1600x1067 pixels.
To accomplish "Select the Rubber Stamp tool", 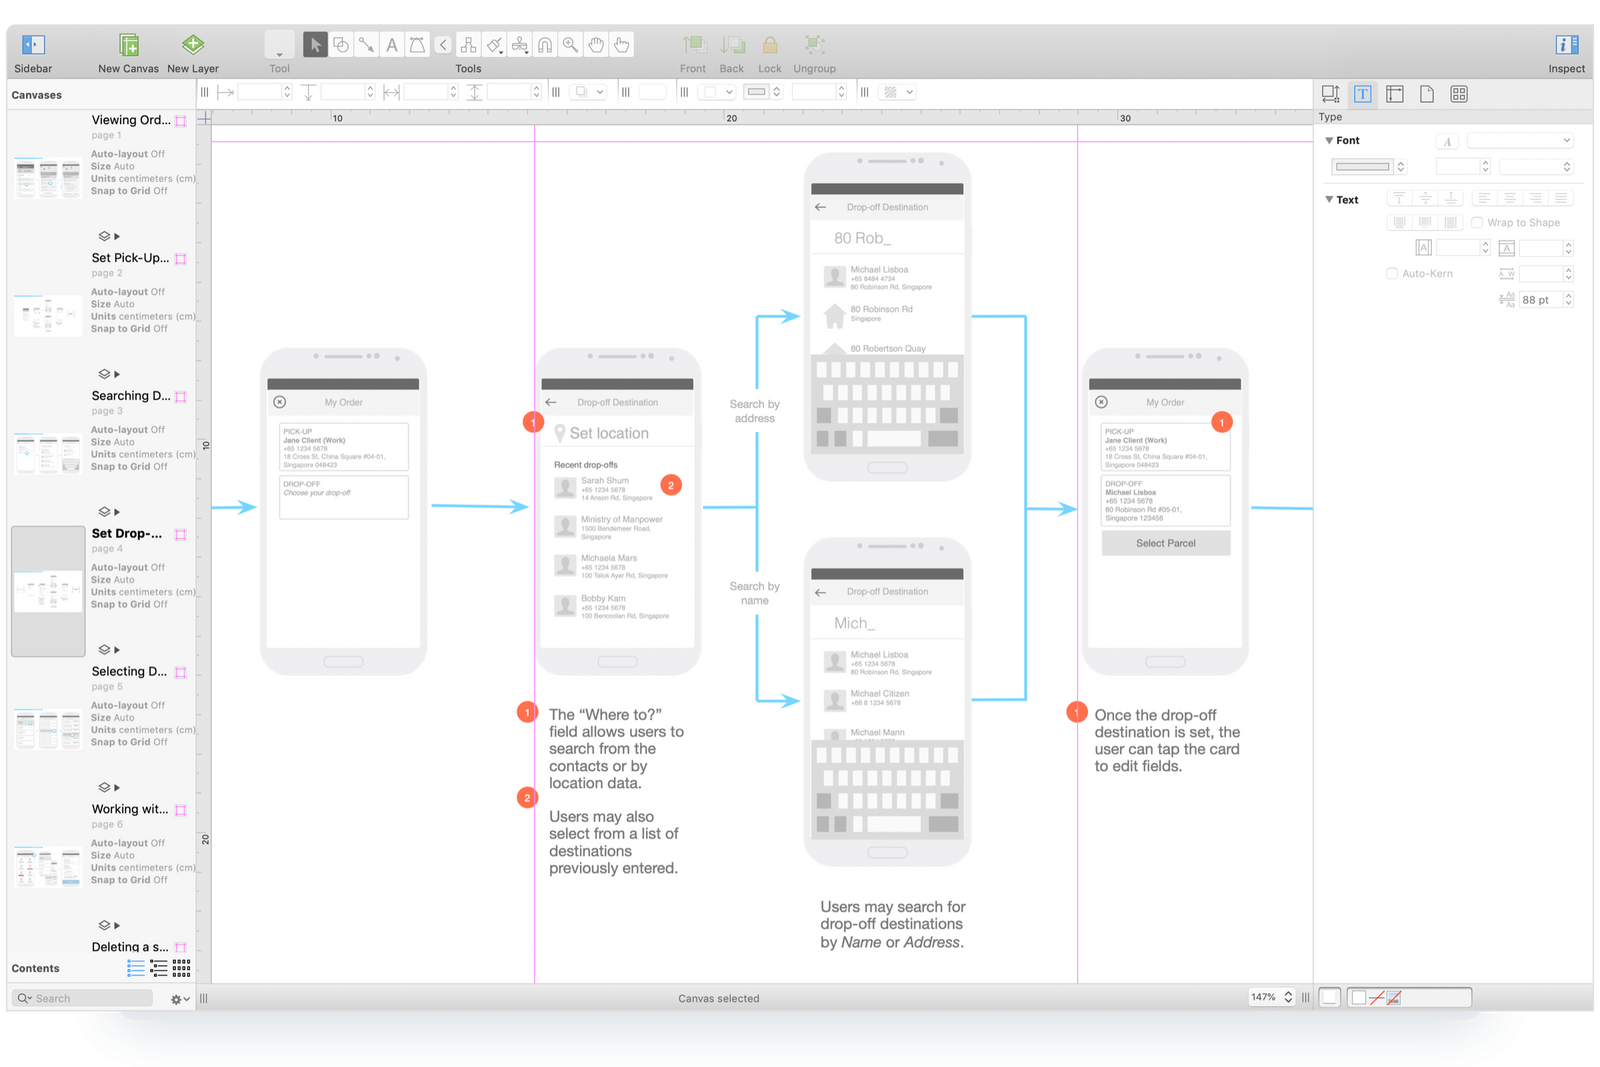I will coord(519,45).
